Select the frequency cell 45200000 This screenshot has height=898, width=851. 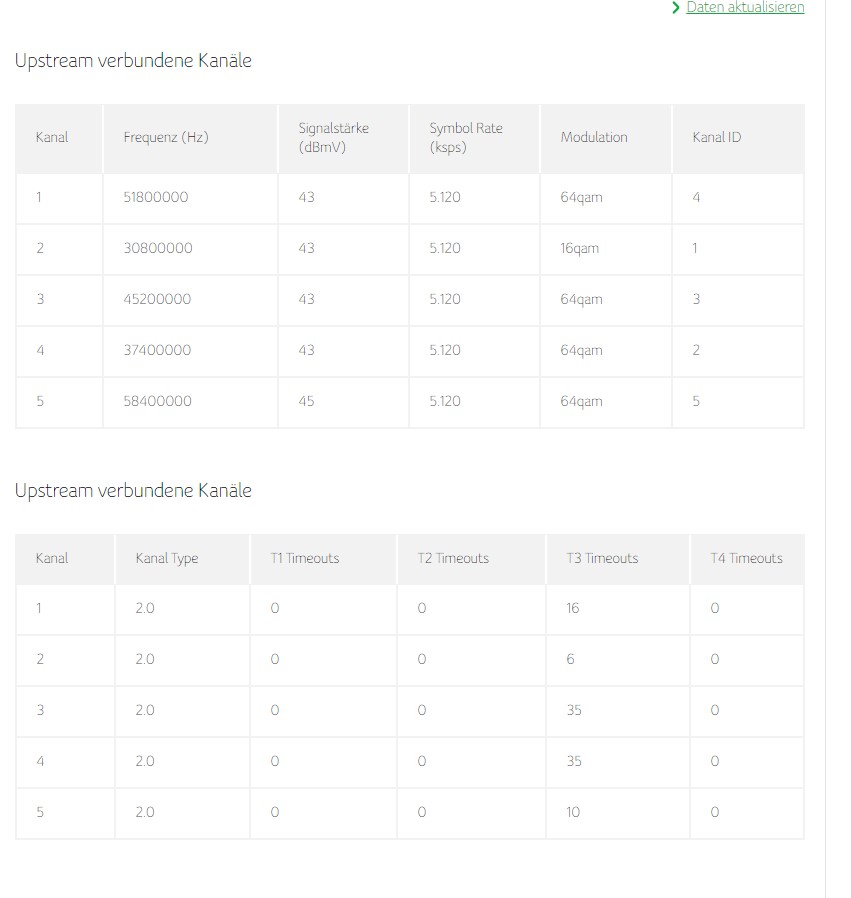coord(157,300)
